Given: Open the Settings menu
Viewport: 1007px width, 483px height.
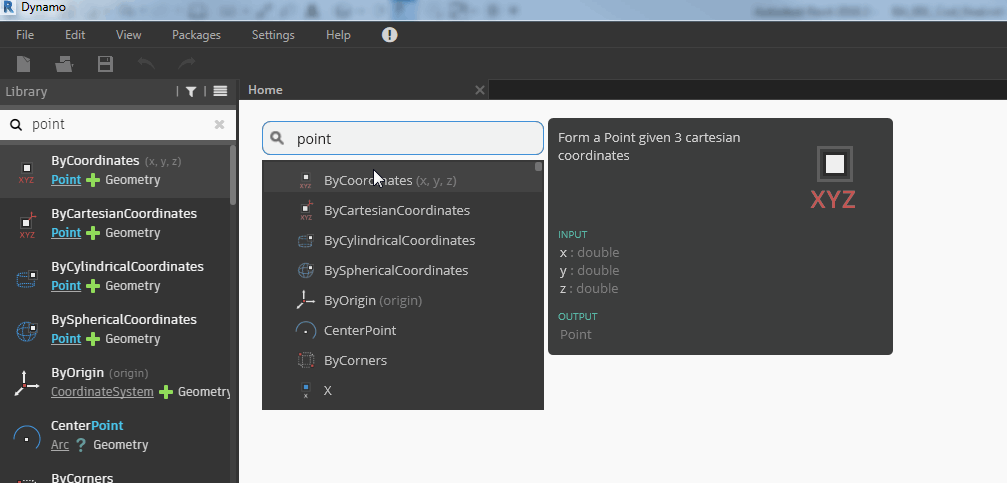Looking at the screenshot, I should pyautogui.click(x=273, y=35).
